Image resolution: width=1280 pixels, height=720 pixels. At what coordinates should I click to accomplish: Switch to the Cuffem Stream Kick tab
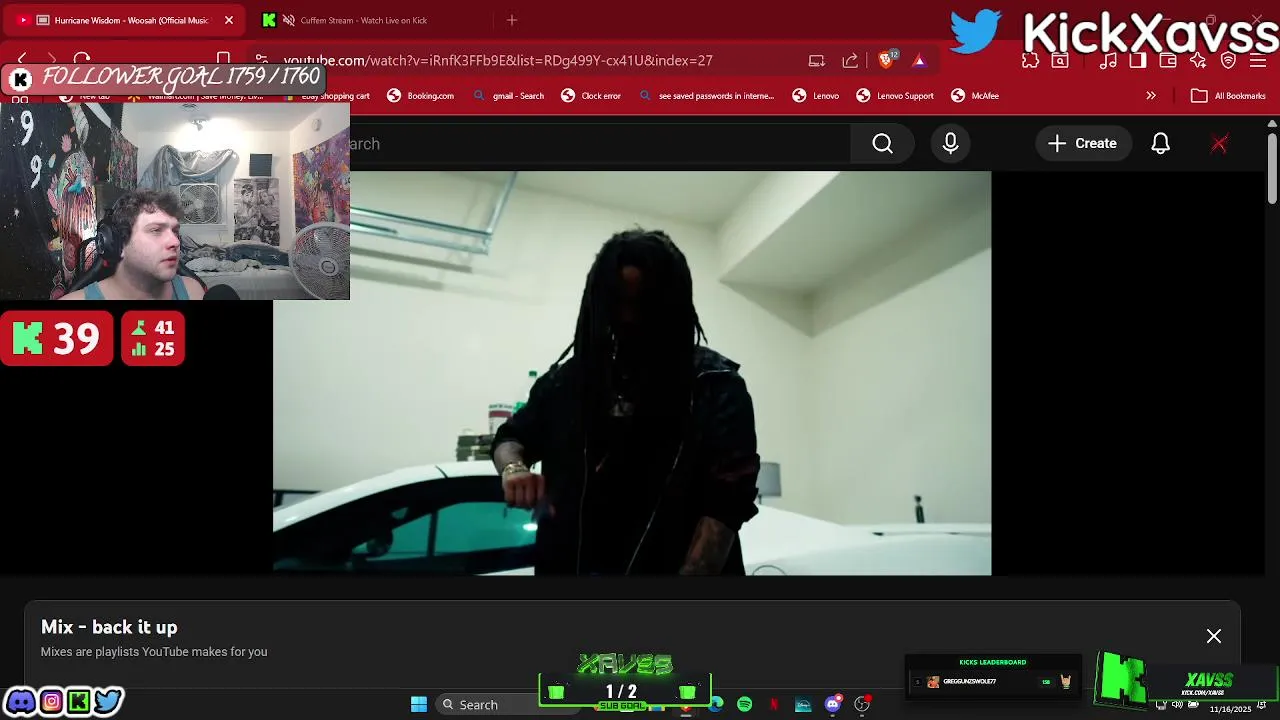point(363,20)
